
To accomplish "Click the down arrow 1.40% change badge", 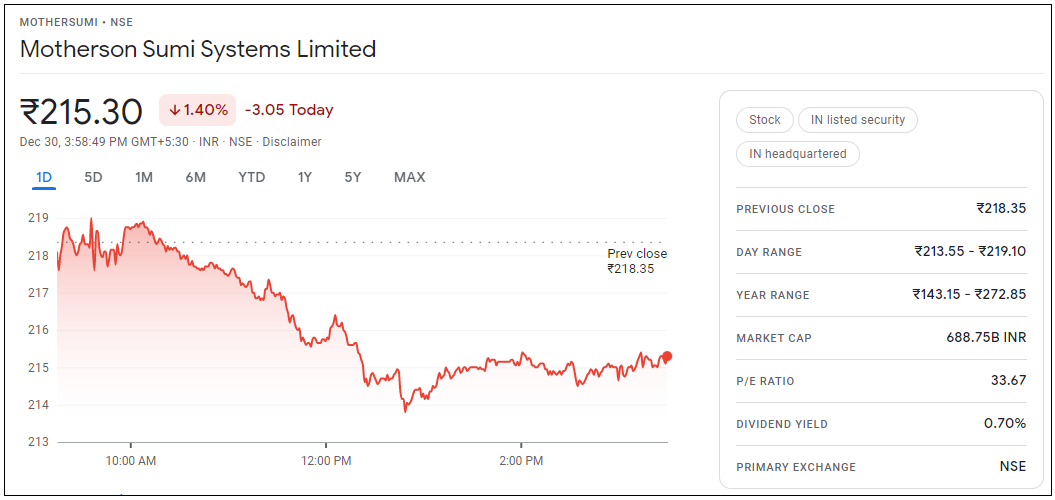I will pyautogui.click(x=198, y=110).
